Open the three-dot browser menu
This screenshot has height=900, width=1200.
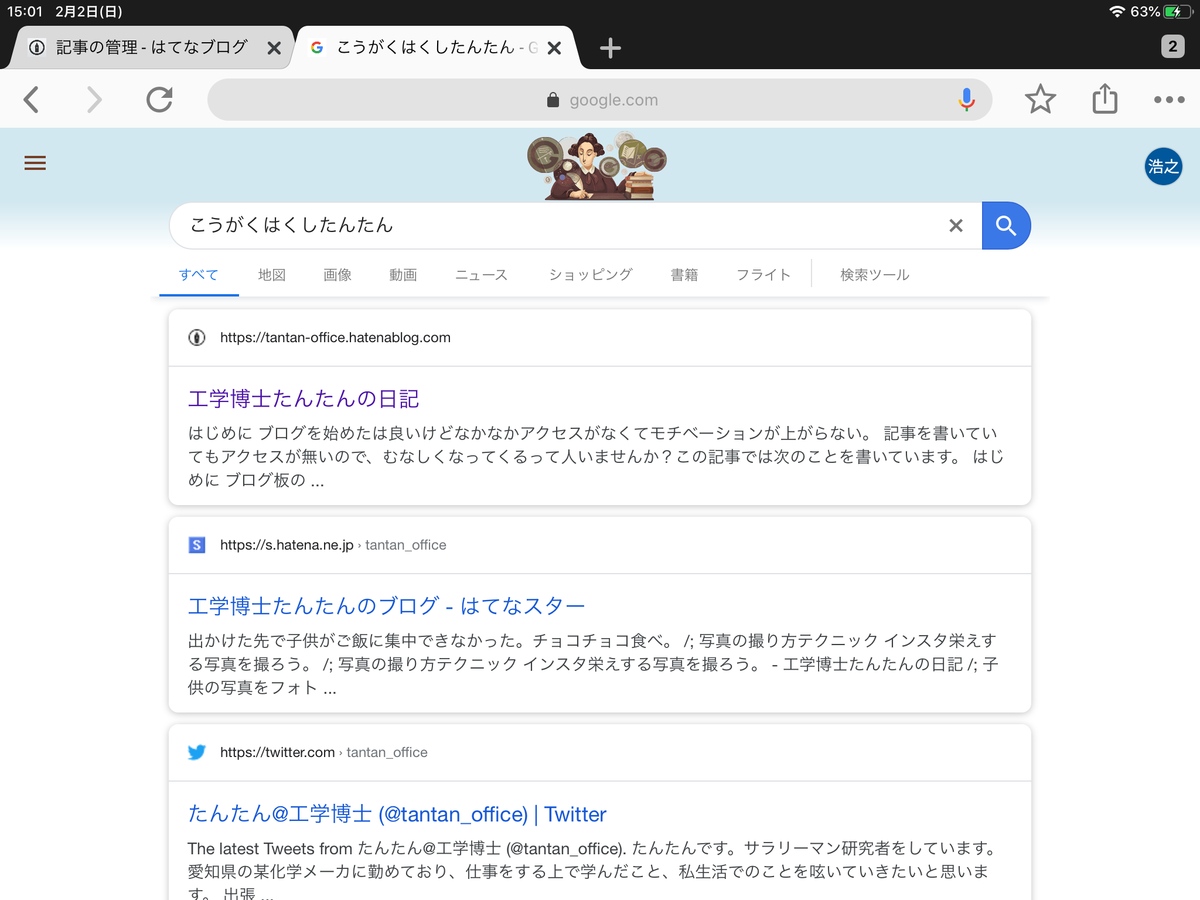click(1169, 99)
